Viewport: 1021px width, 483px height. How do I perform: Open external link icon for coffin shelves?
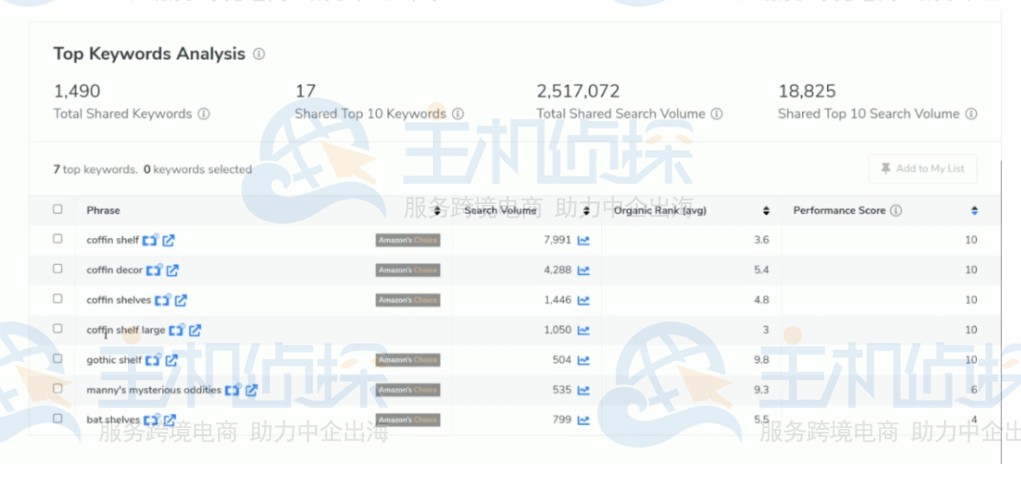click(x=181, y=300)
